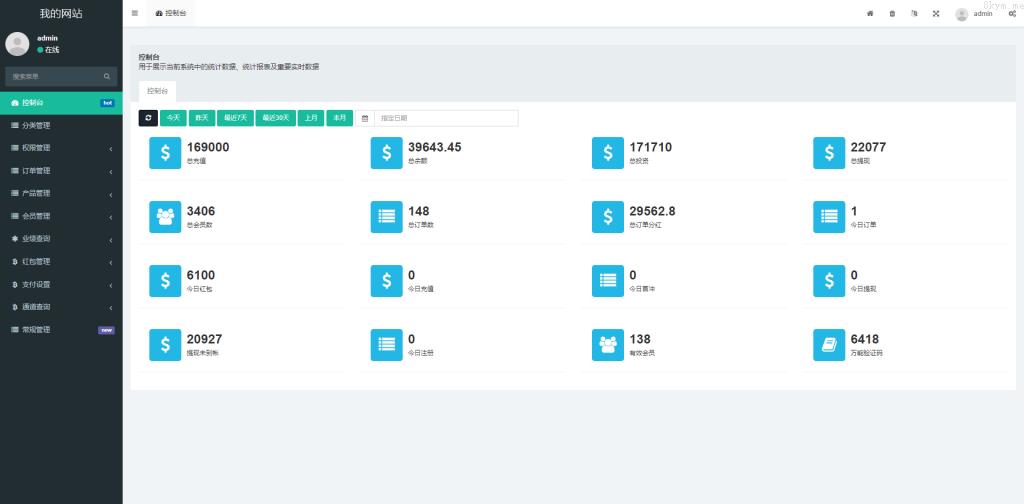The image size is (1024, 504).
Task: Toggle fullscreen with the expand icon
Action: click(936, 13)
